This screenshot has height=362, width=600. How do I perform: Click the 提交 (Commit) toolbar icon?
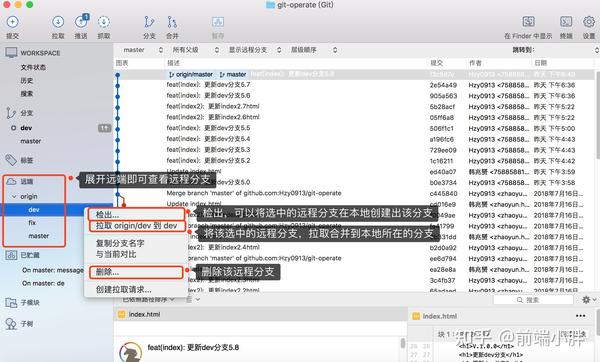coord(12,22)
